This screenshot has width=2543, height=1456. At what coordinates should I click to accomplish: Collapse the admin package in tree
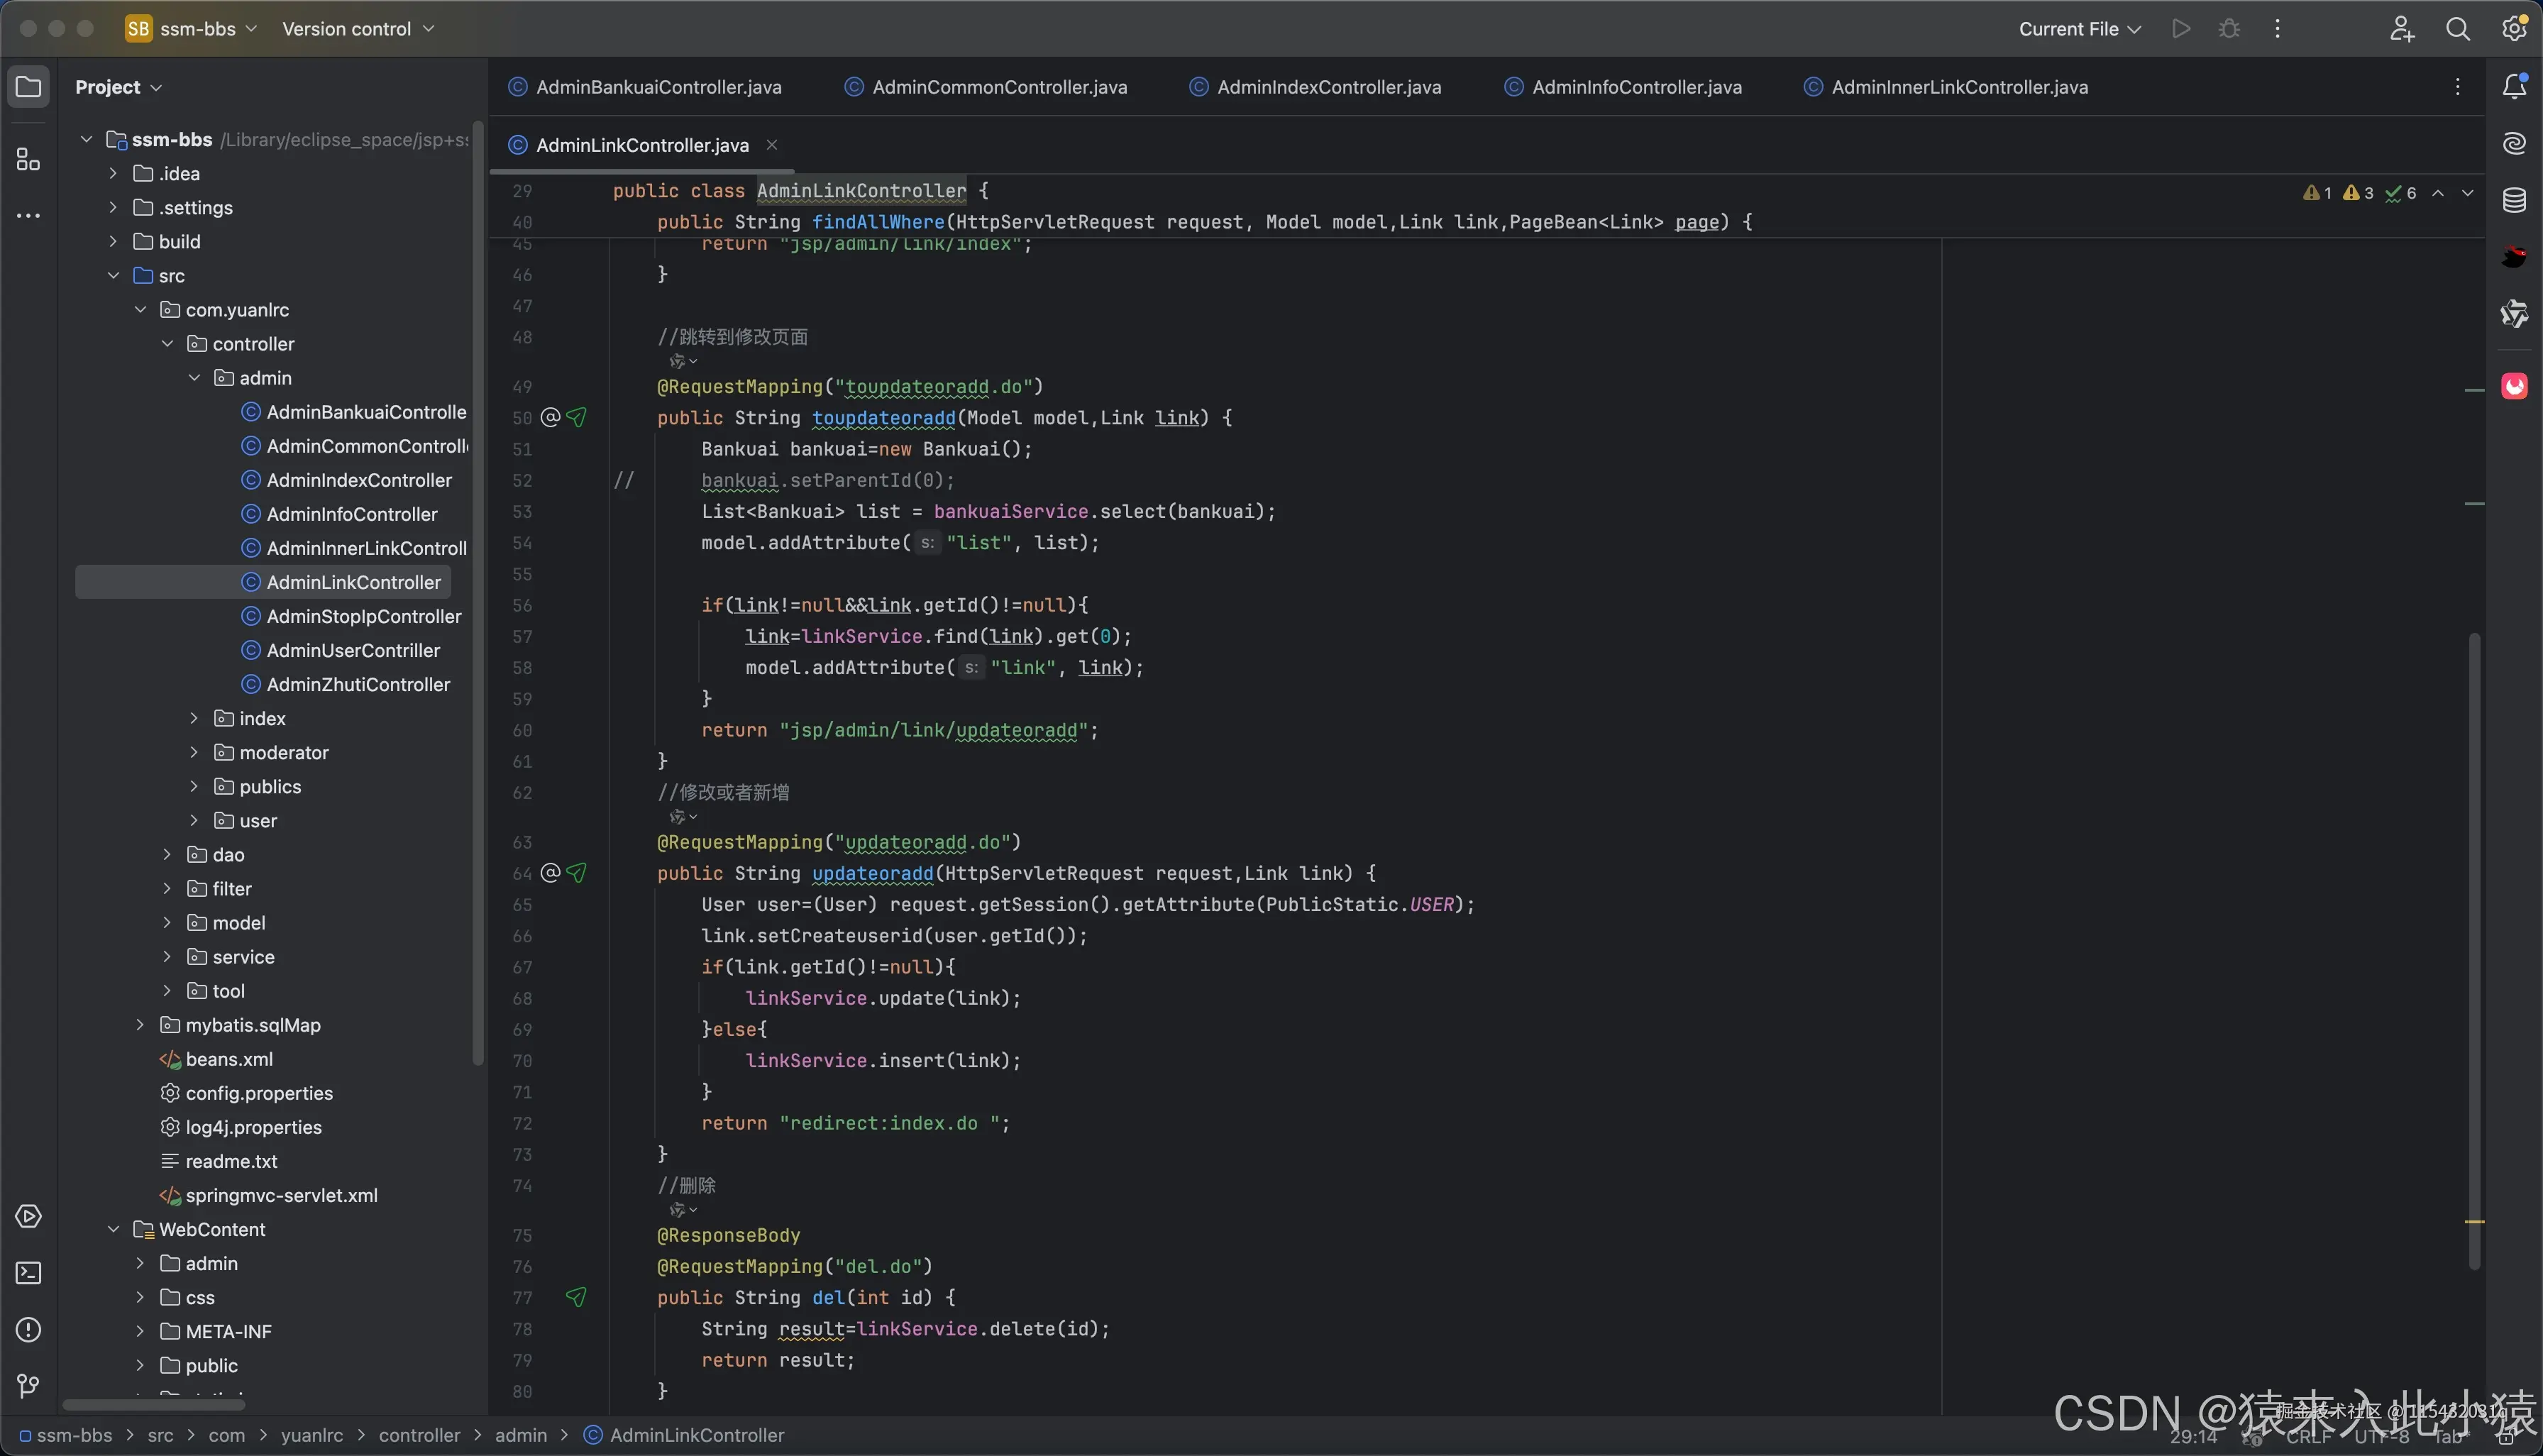pyautogui.click(x=194, y=378)
